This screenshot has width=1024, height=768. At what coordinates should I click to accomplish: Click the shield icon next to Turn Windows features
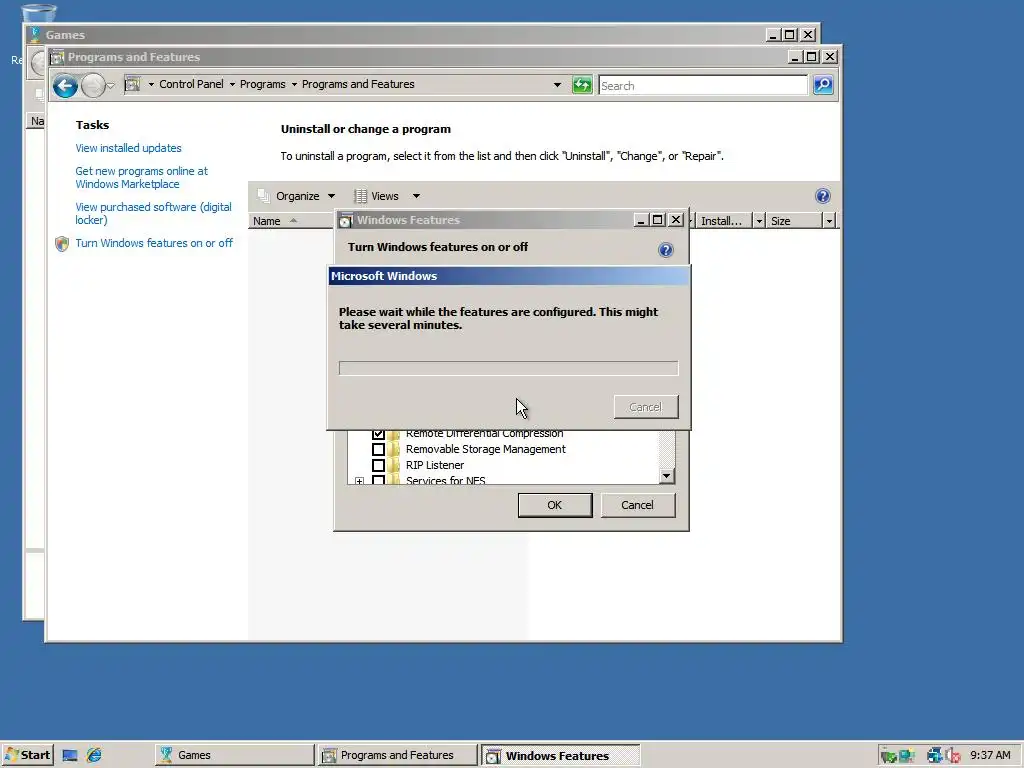point(62,244)
